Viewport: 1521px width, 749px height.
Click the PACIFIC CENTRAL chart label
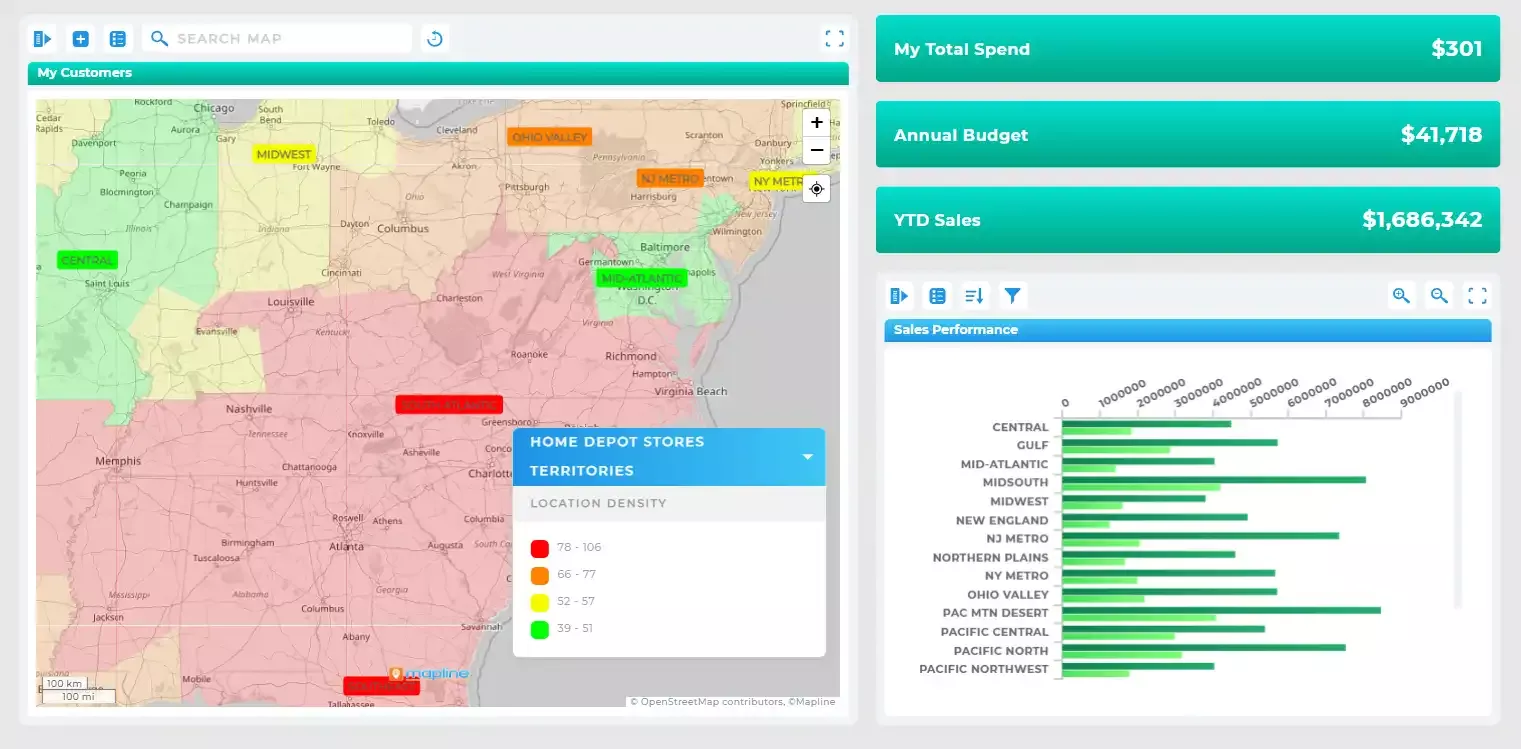(995, 632)
